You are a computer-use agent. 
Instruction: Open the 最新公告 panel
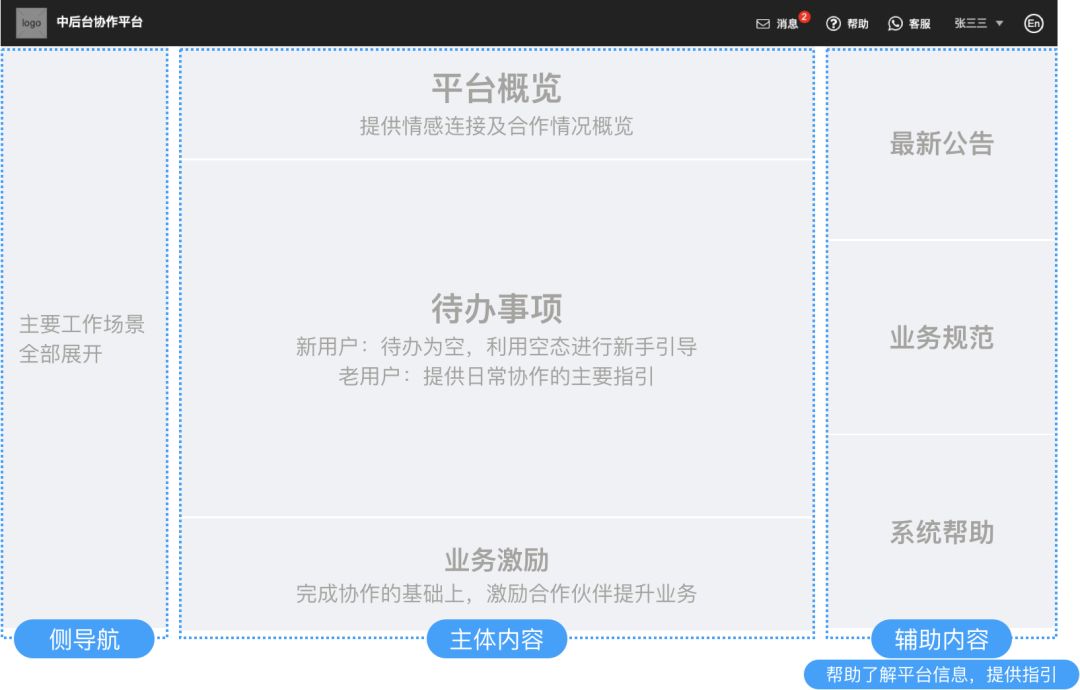[941, 144]
